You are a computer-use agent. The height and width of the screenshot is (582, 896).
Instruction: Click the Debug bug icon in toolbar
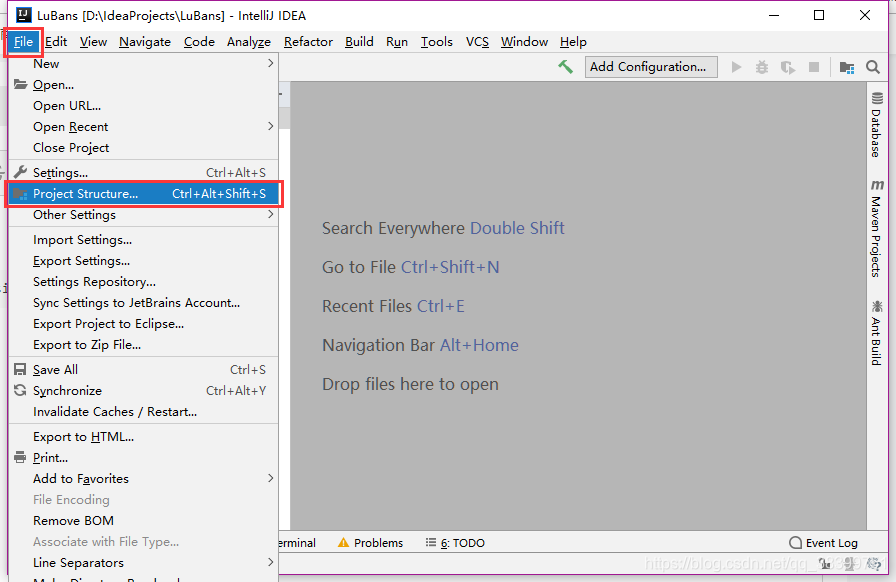[x=762, y=67]
